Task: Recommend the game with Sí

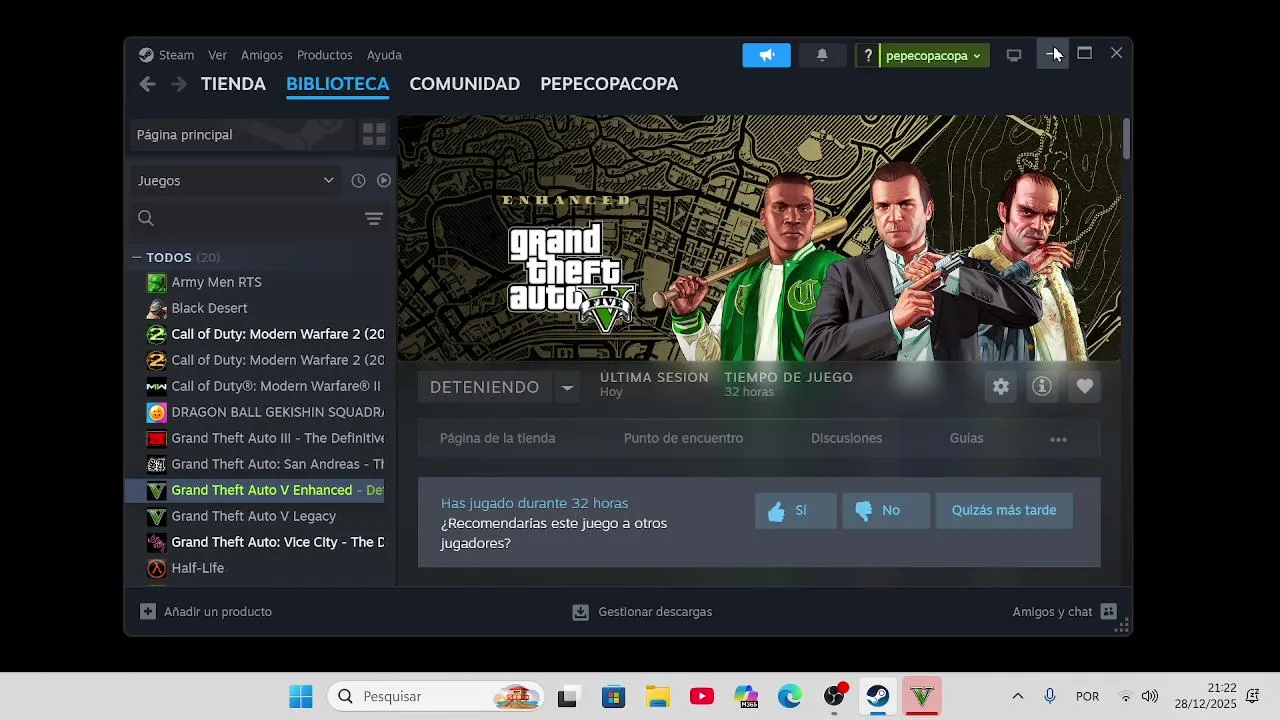Action: [x=795, y=510]
